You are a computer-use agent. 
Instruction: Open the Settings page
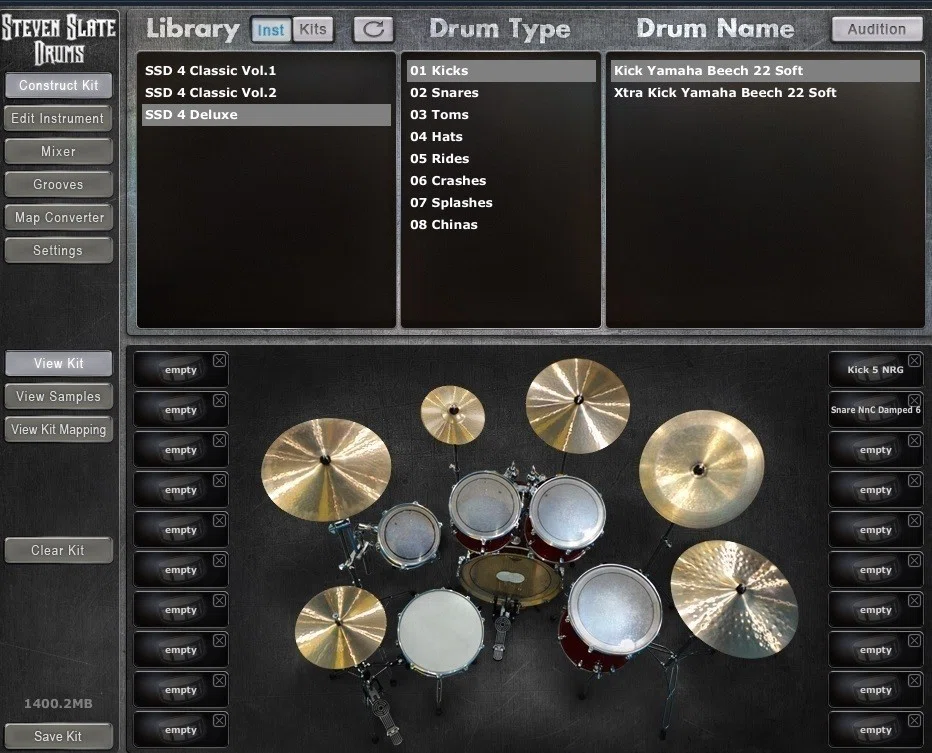pos(58,251)
